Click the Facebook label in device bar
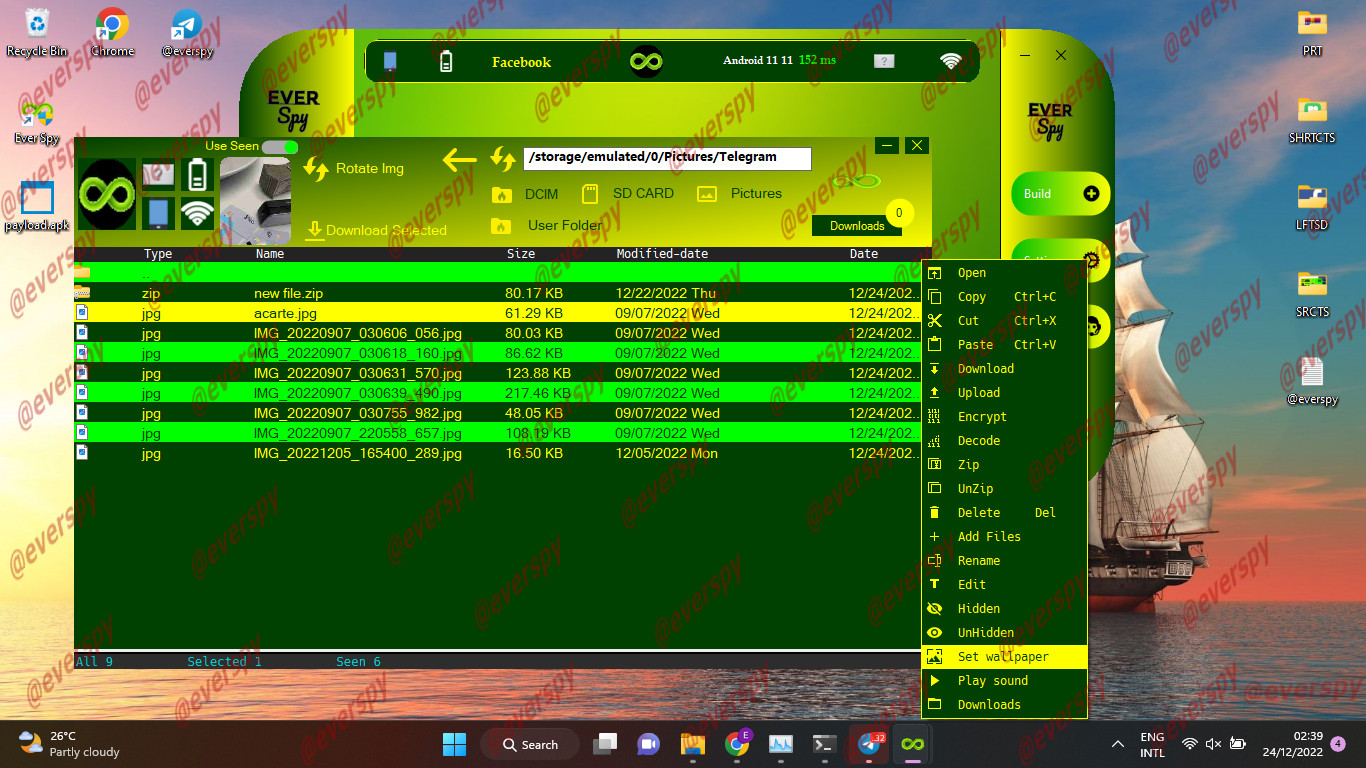Viewport: 1366px width, 768px height. 521,62
